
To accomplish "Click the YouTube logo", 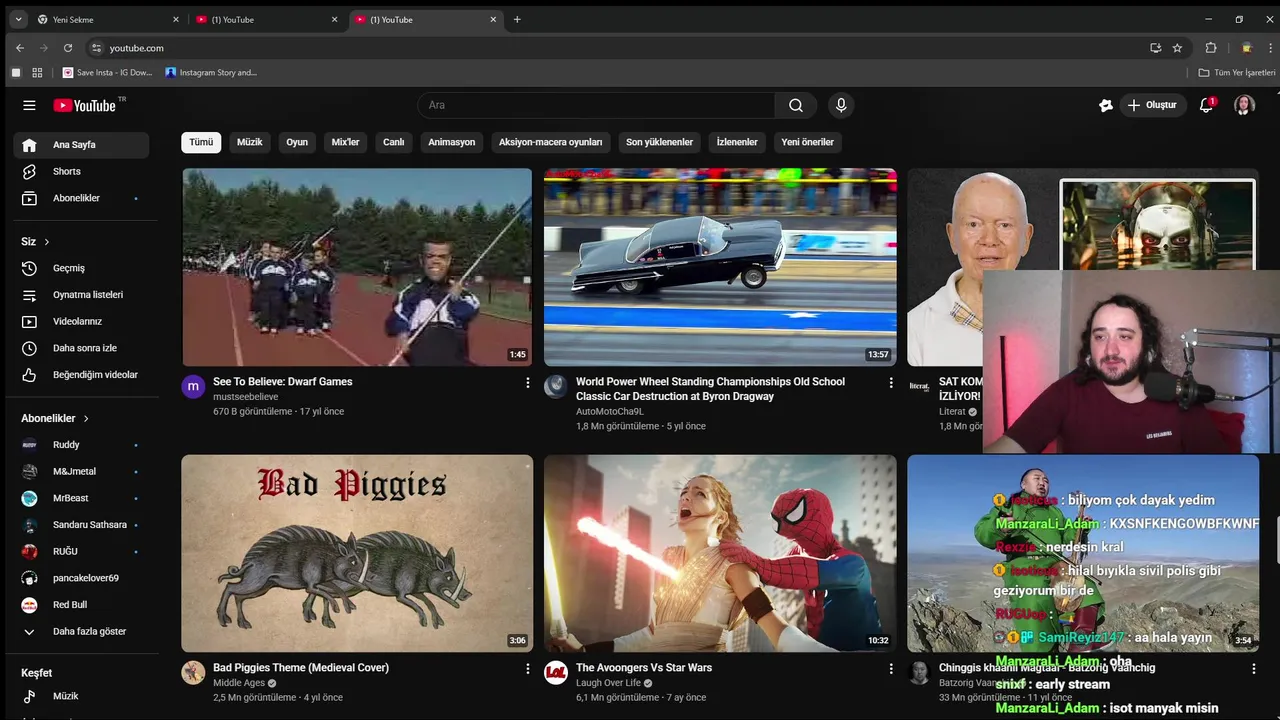I will tap(85, 105).
